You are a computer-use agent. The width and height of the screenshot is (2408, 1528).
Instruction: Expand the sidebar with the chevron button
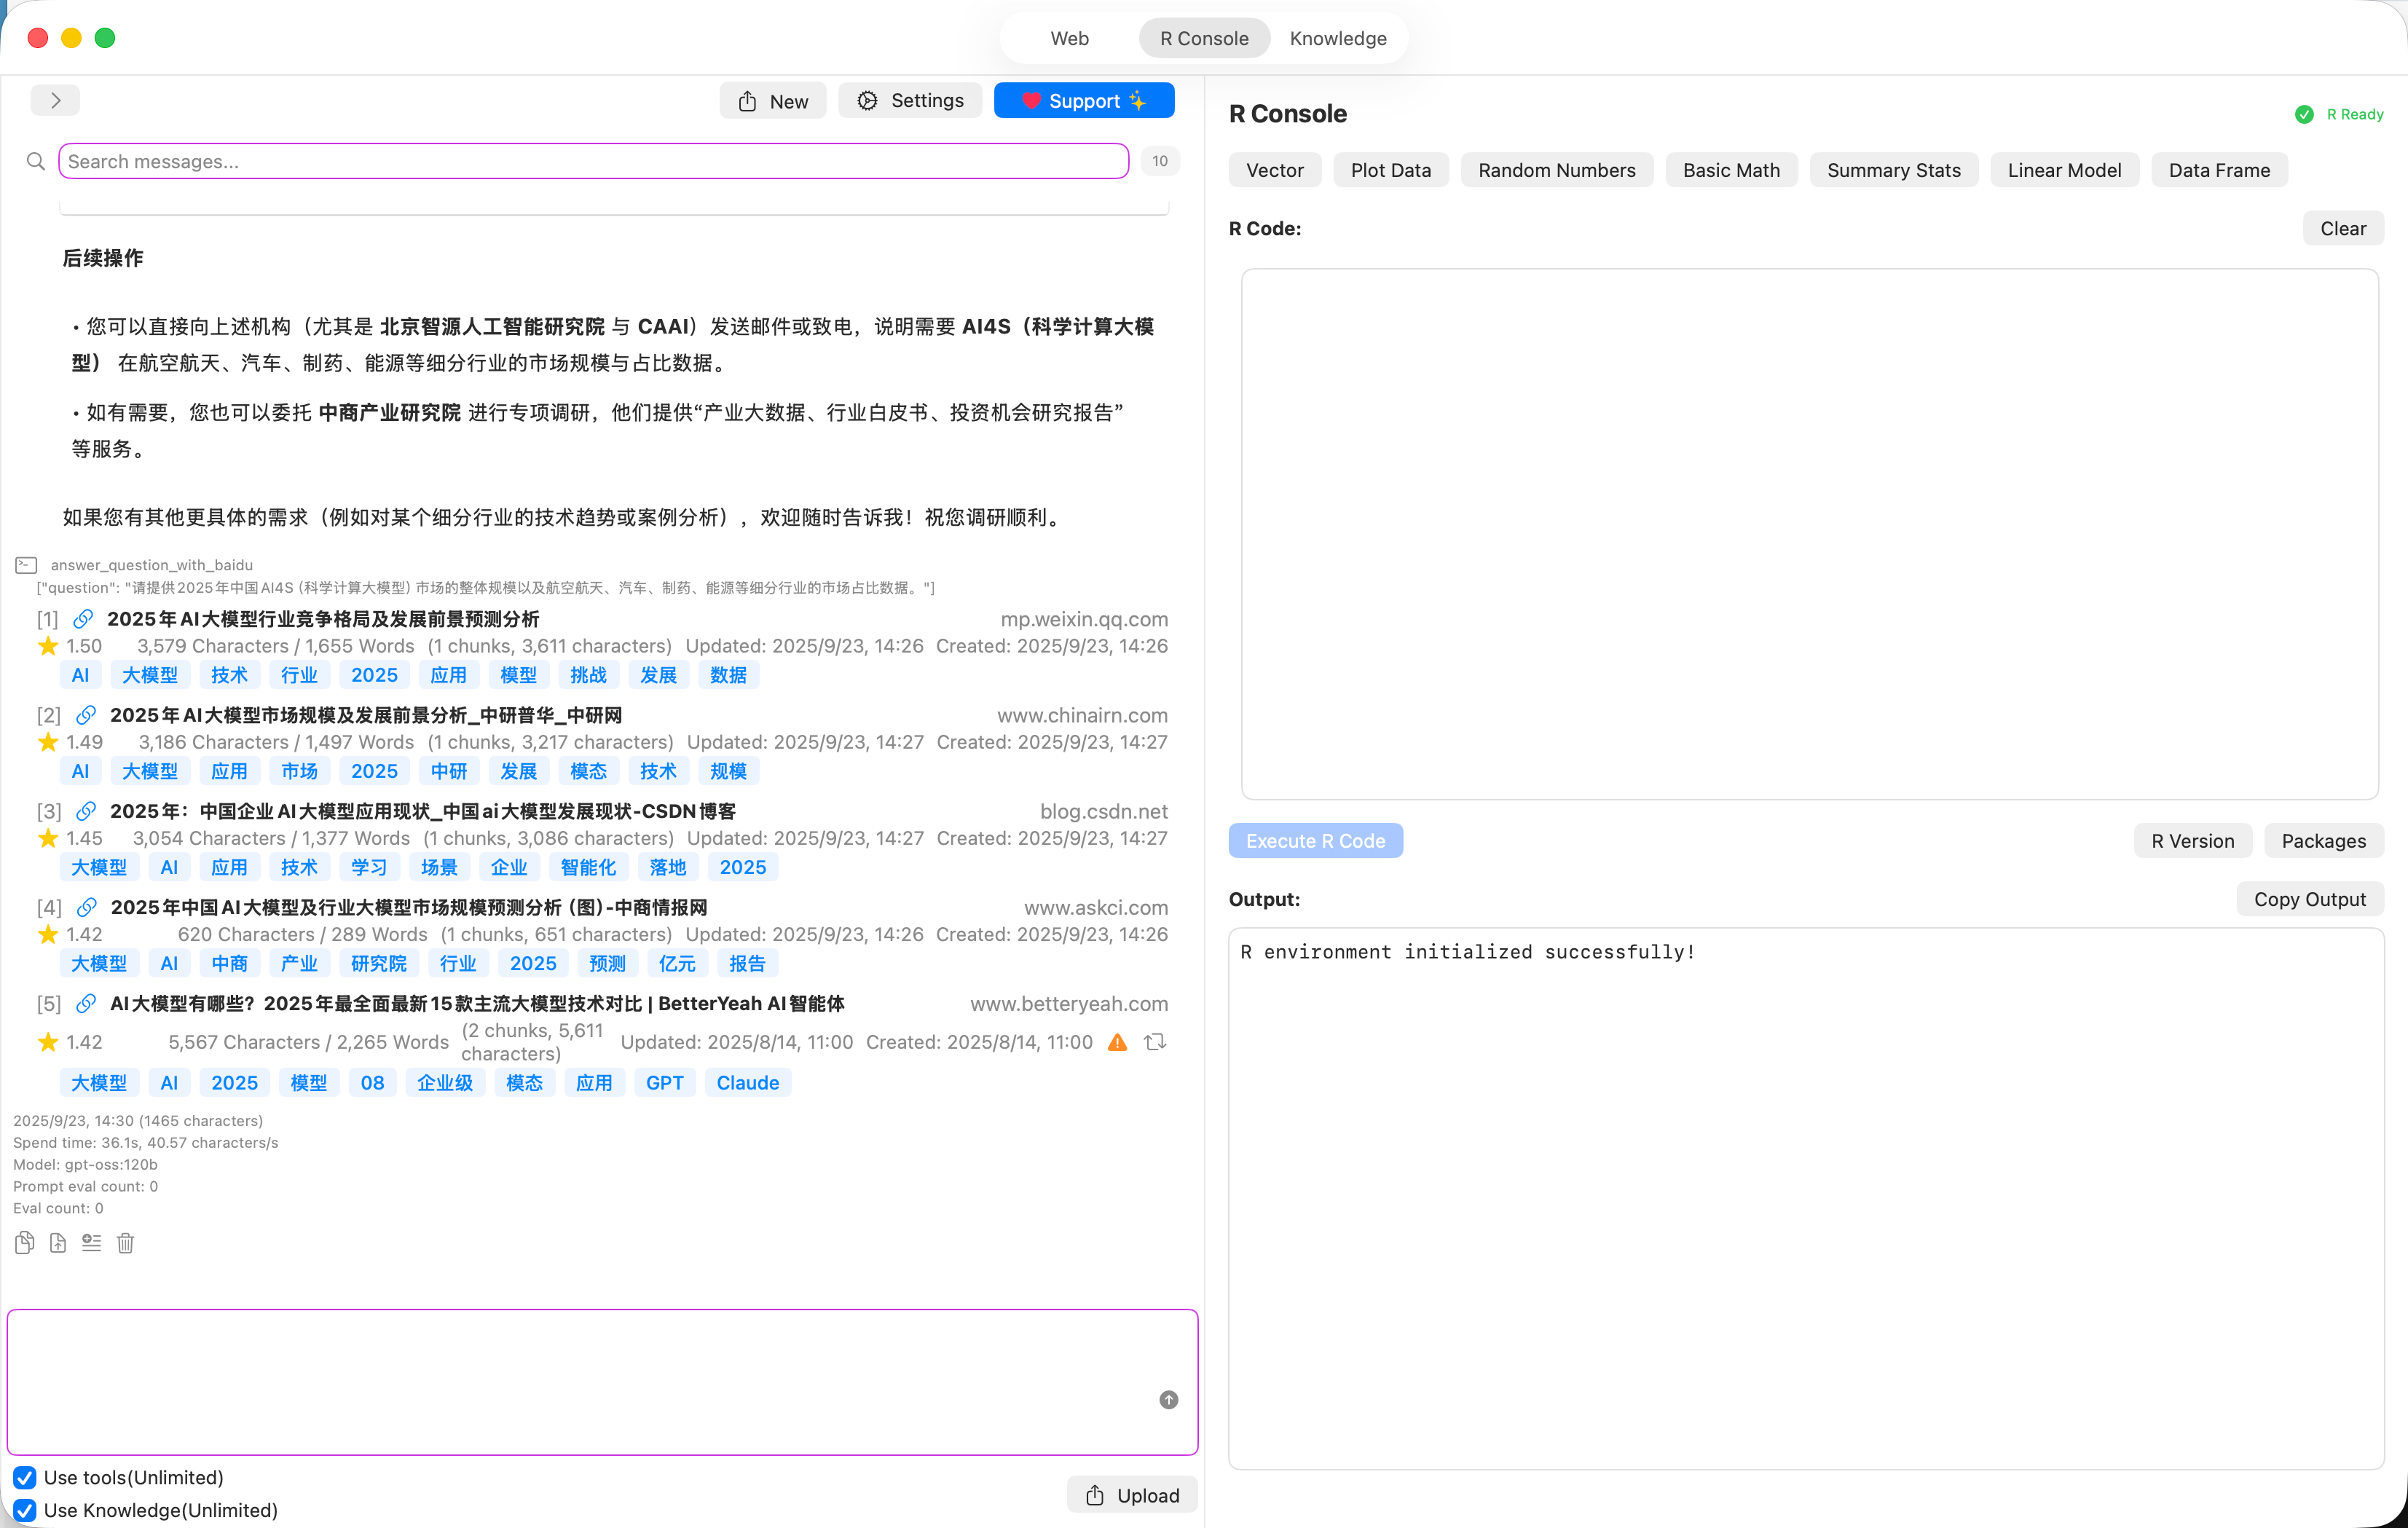click(55, 100)
